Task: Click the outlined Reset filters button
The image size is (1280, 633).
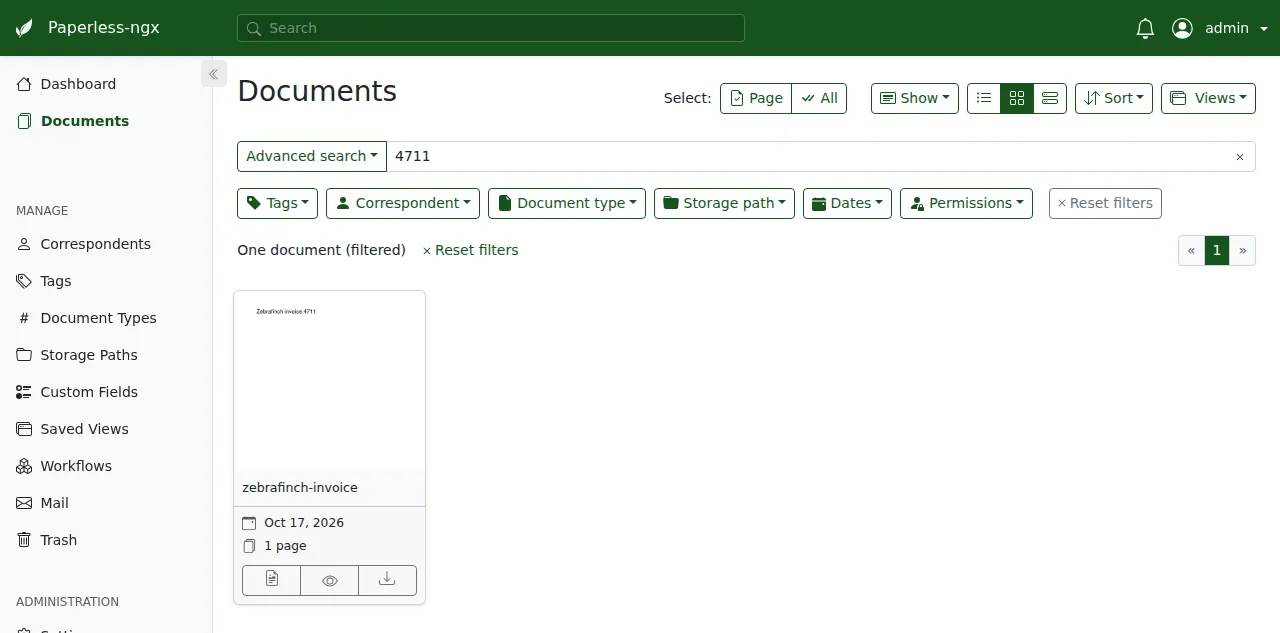Action: pos(1105,203)
